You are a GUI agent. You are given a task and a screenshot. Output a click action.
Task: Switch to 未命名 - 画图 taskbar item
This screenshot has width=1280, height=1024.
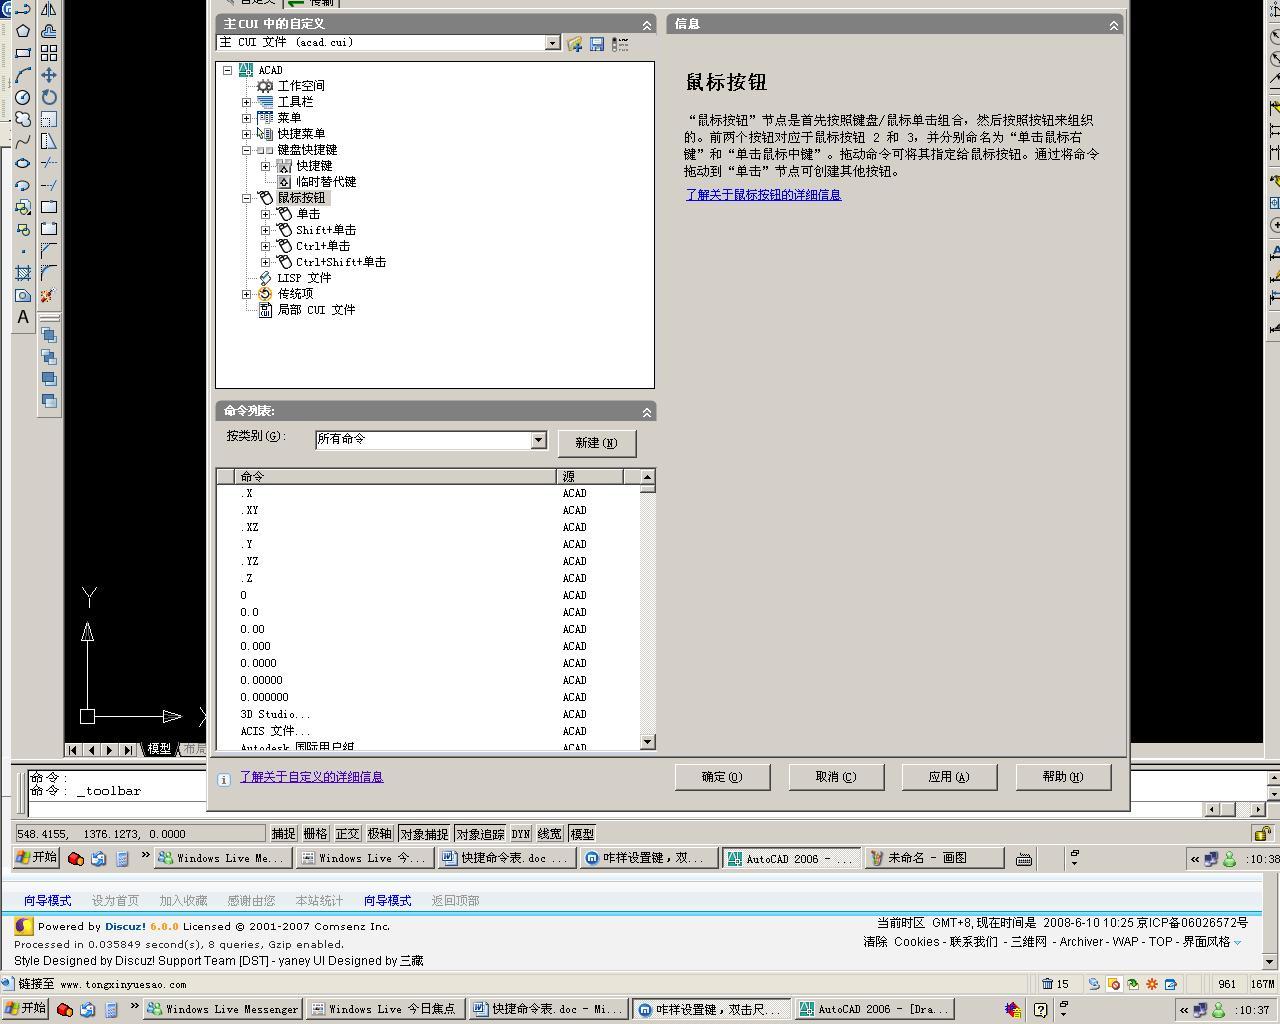pyautogui.click(x=934, y=858)
